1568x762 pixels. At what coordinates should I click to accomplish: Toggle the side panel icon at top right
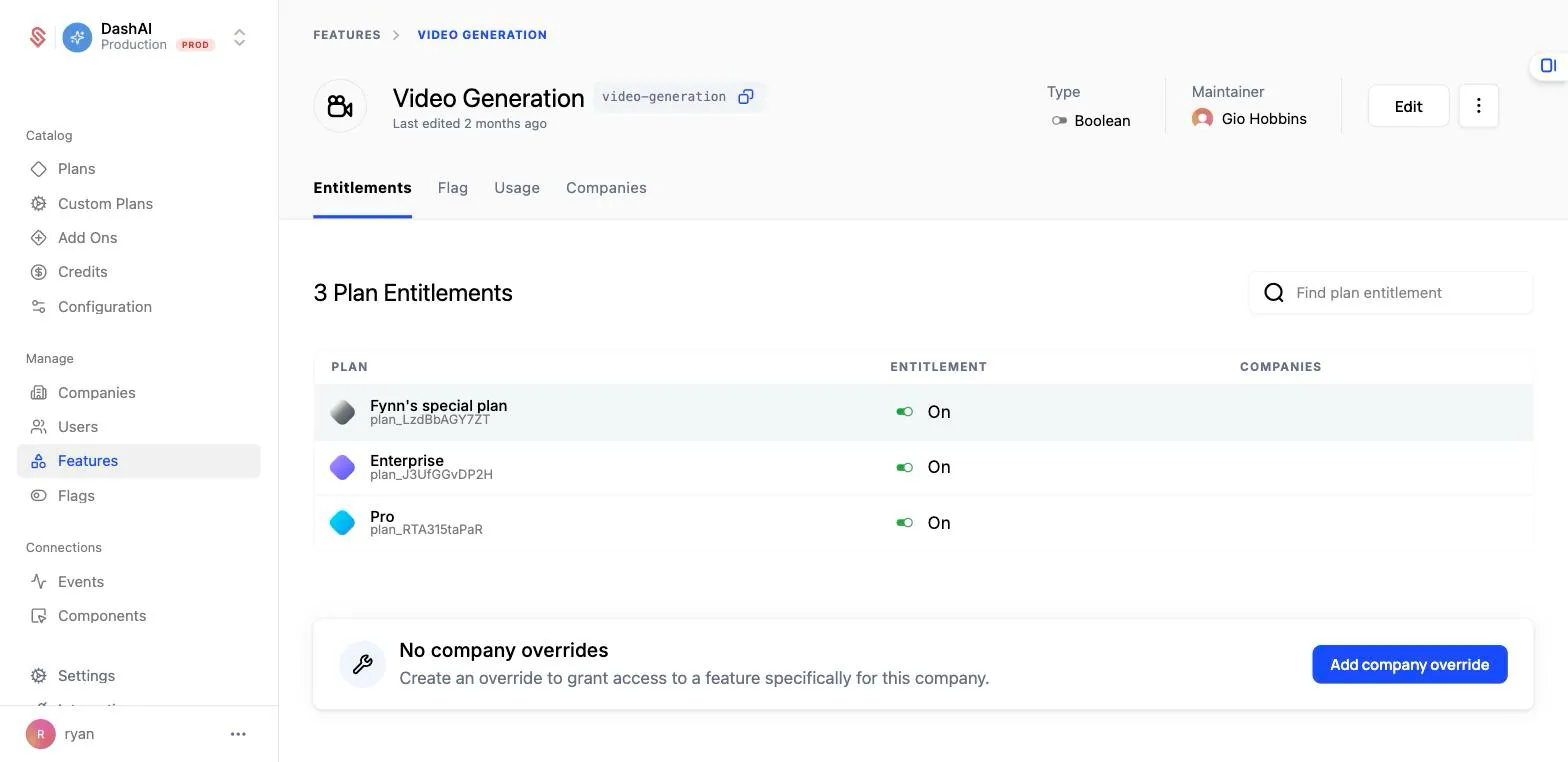click(x=1548, y=66)
